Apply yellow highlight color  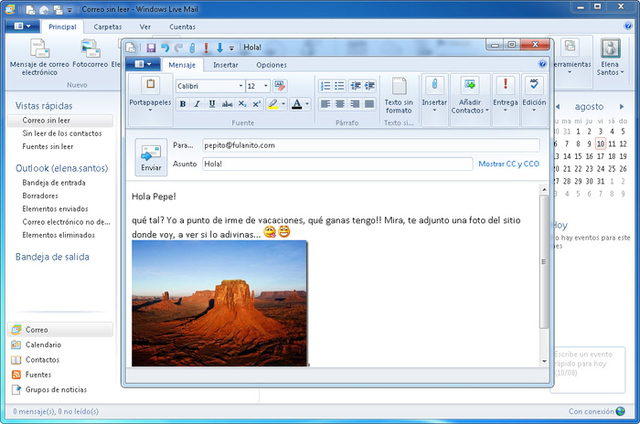pyautogui.click(x=273, y=104)
